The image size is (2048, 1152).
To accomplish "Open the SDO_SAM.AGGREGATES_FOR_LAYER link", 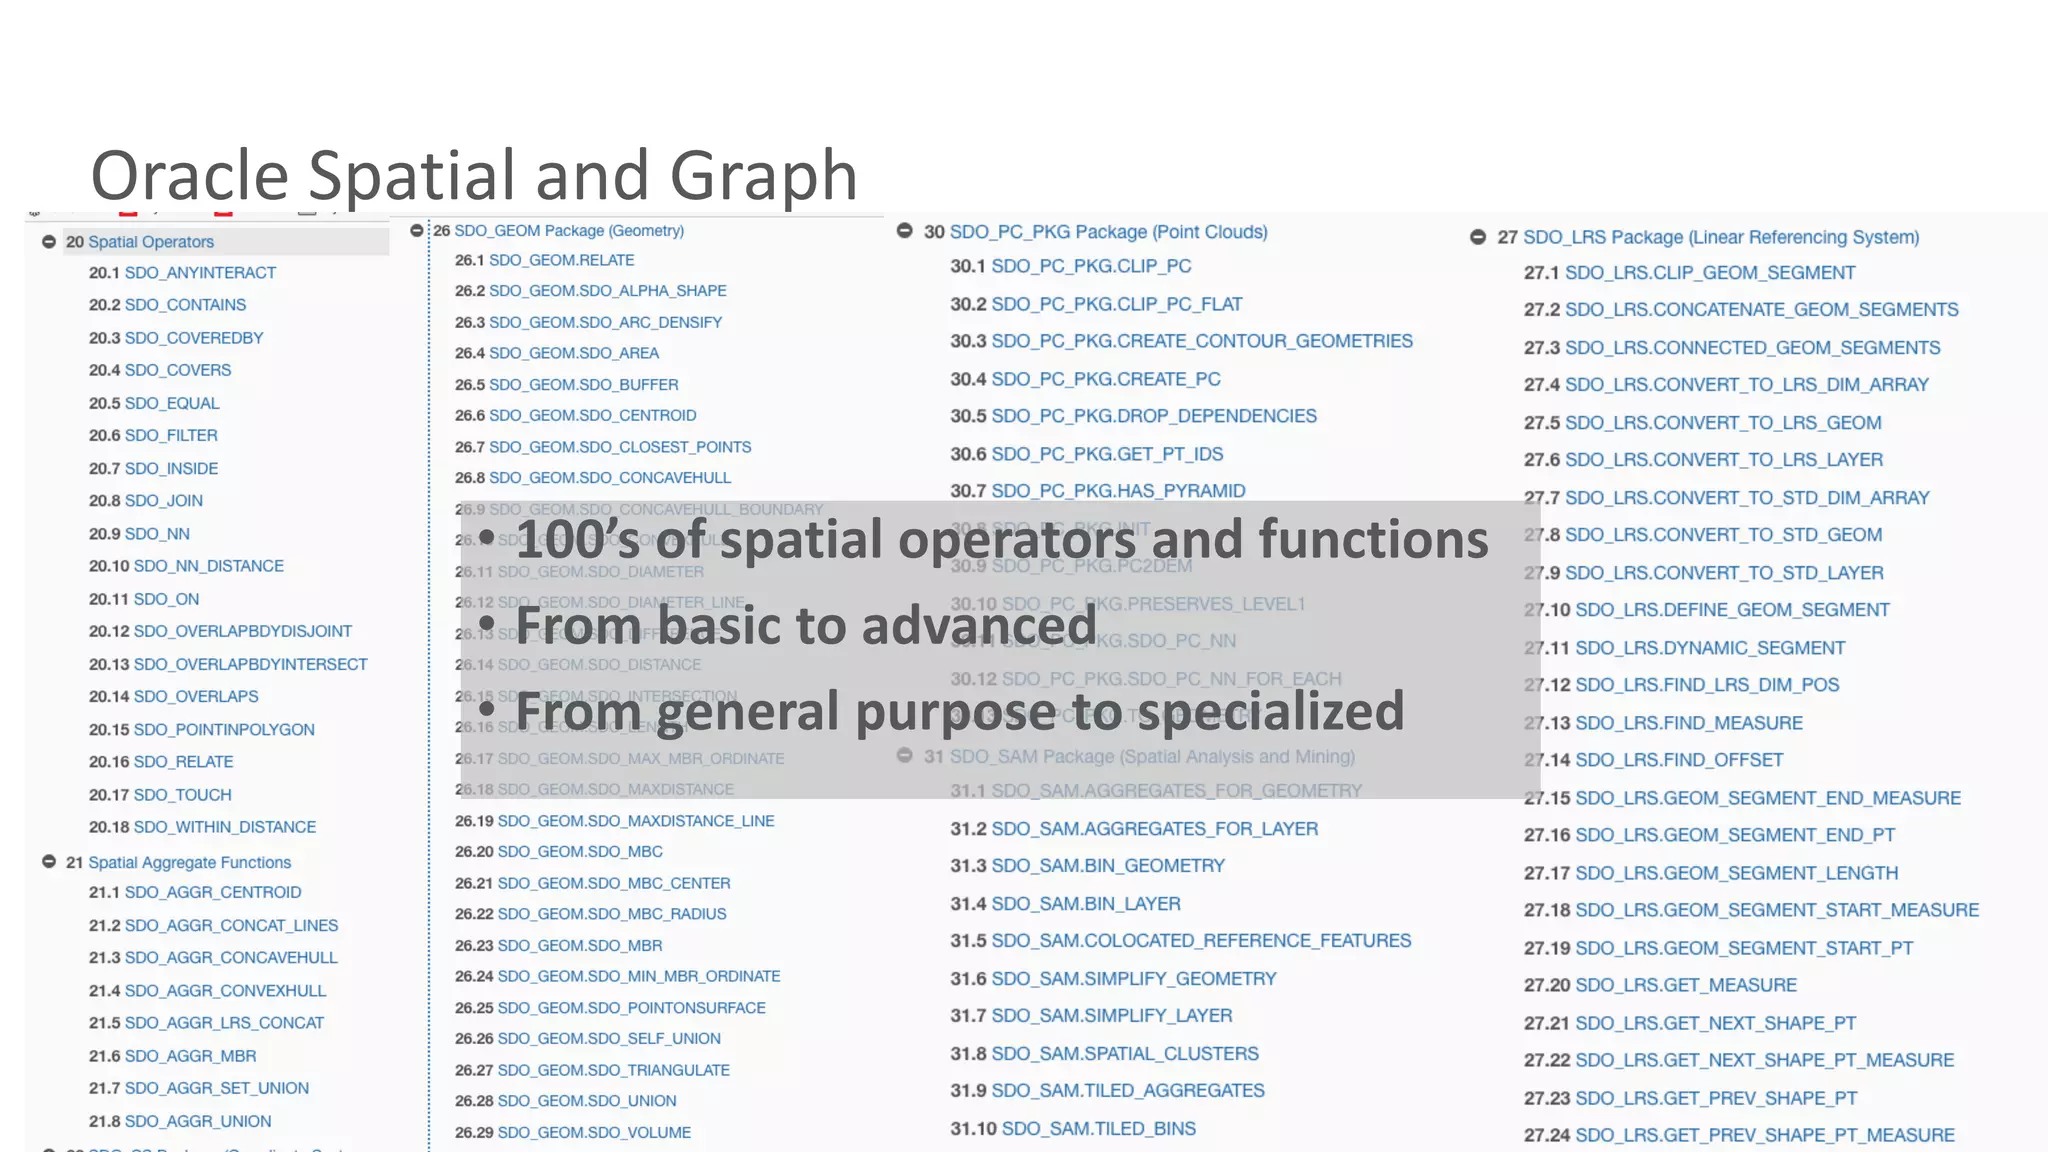I will click(x=1155, y=829).
